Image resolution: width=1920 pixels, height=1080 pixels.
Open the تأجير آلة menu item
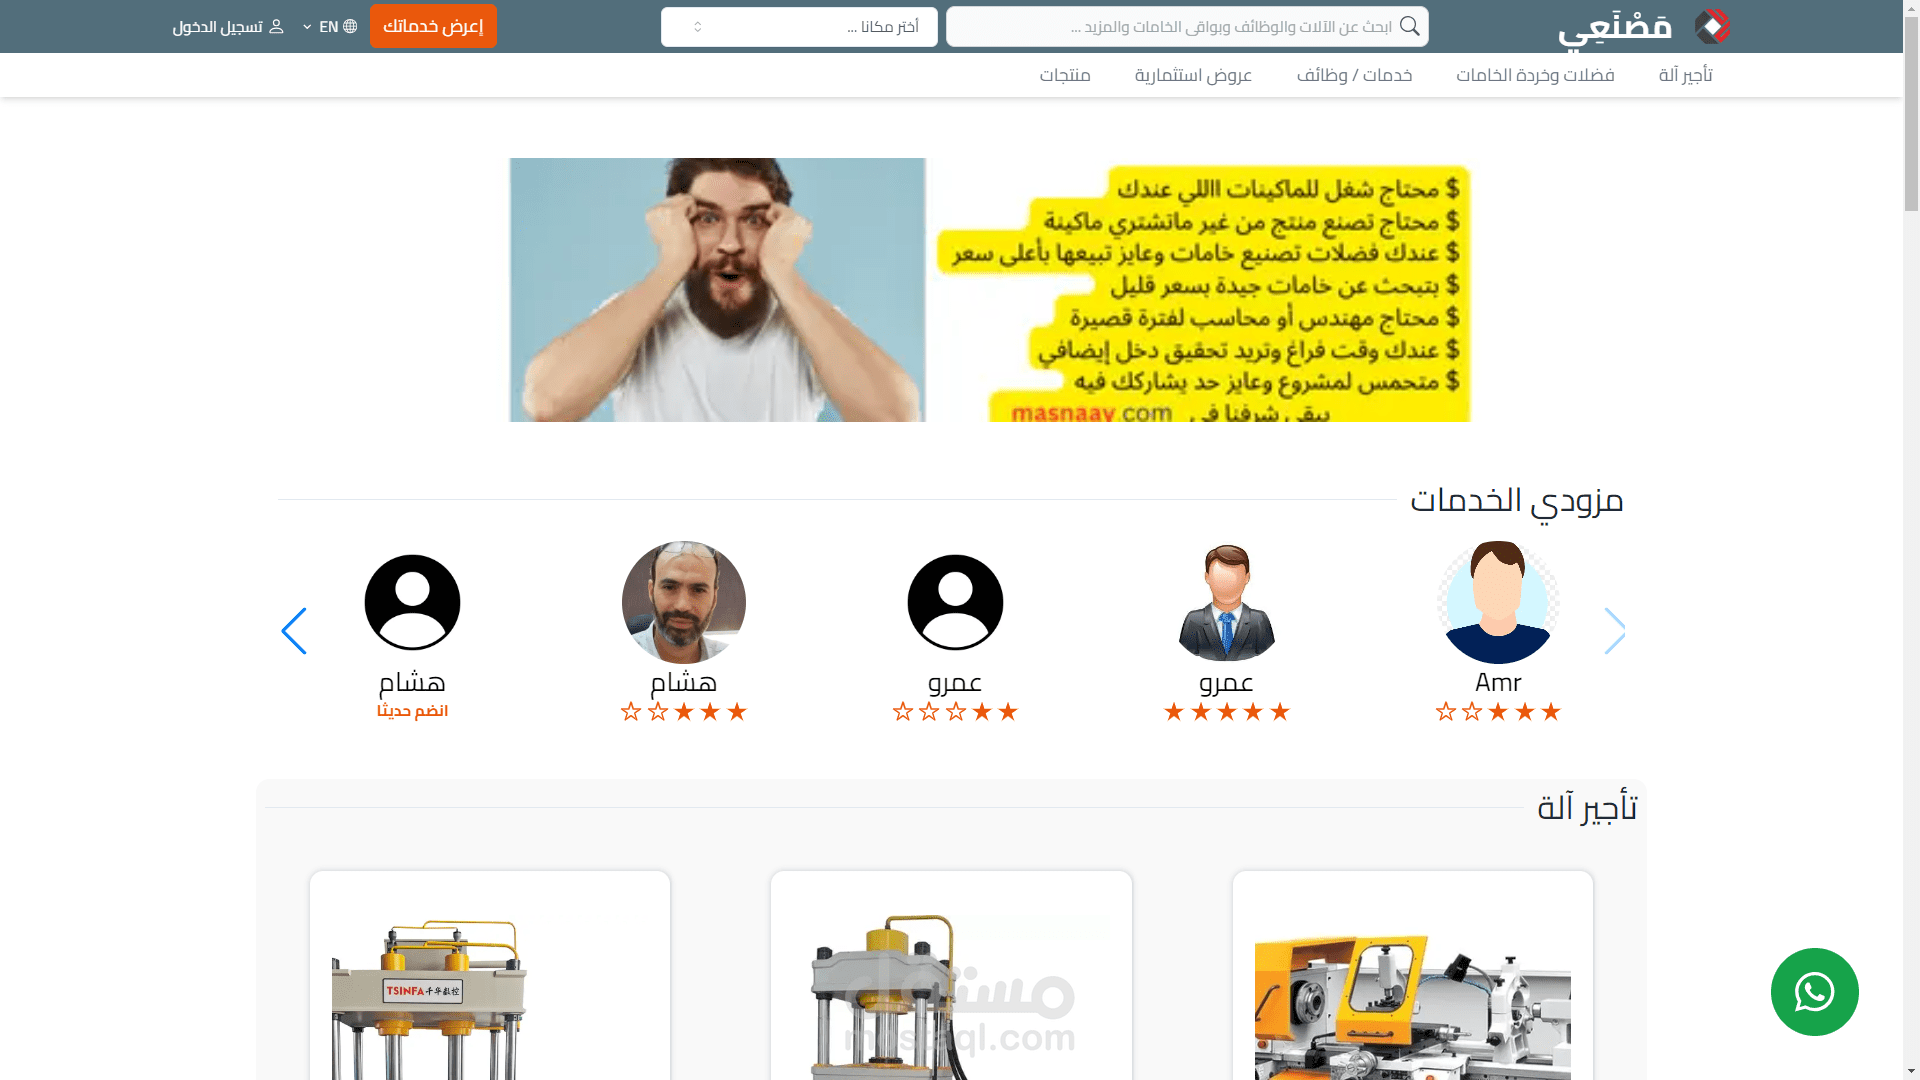pyautogui.click(x=1685, y=75)
